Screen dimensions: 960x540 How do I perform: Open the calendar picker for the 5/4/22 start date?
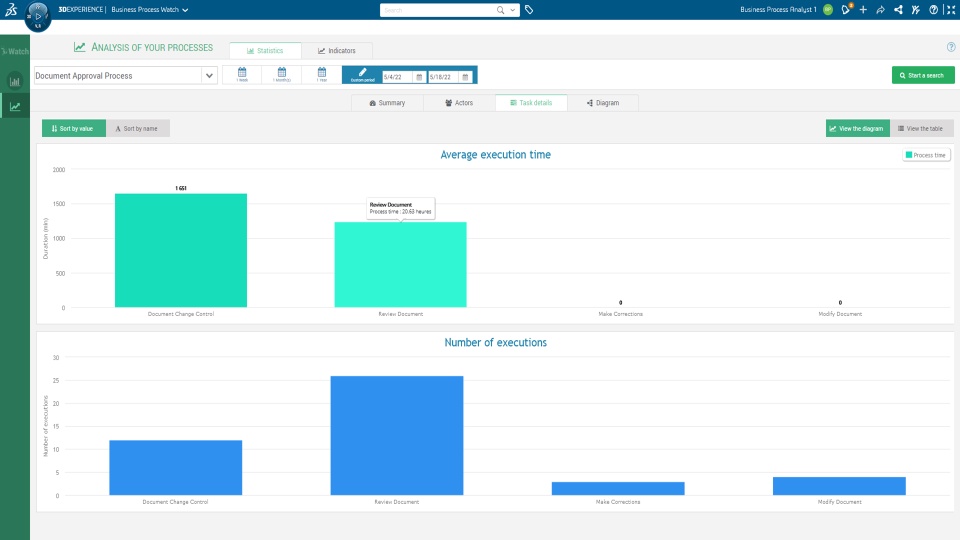419,77
